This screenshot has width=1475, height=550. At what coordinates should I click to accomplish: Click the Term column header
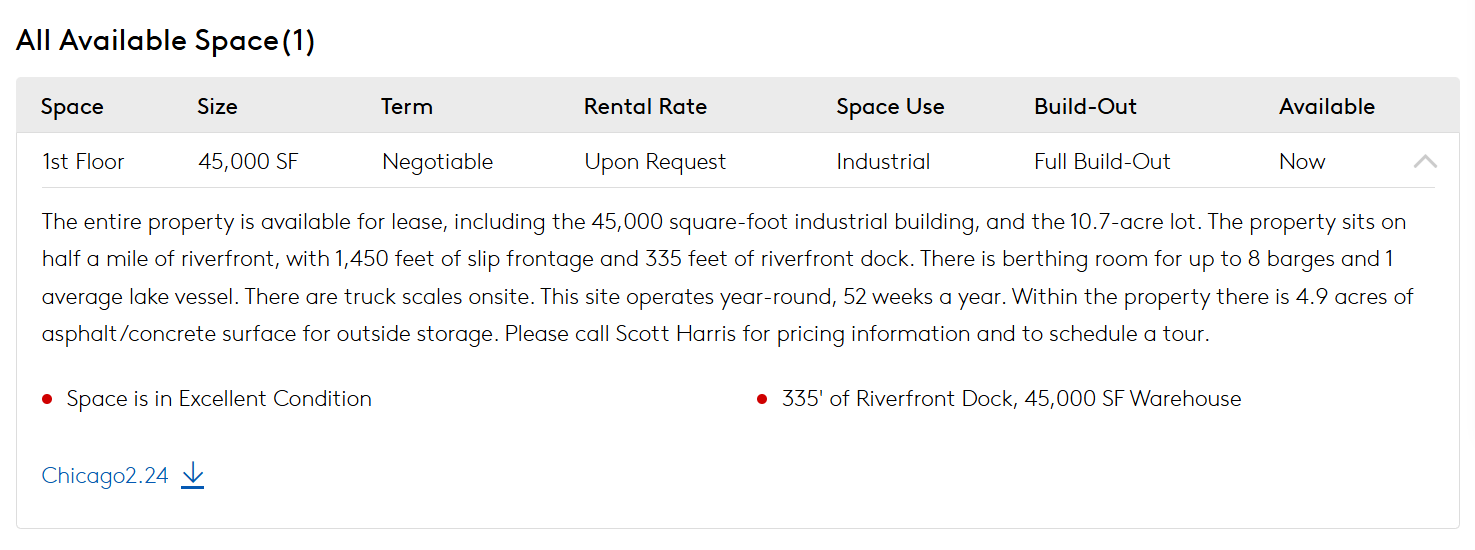[407, 106]
